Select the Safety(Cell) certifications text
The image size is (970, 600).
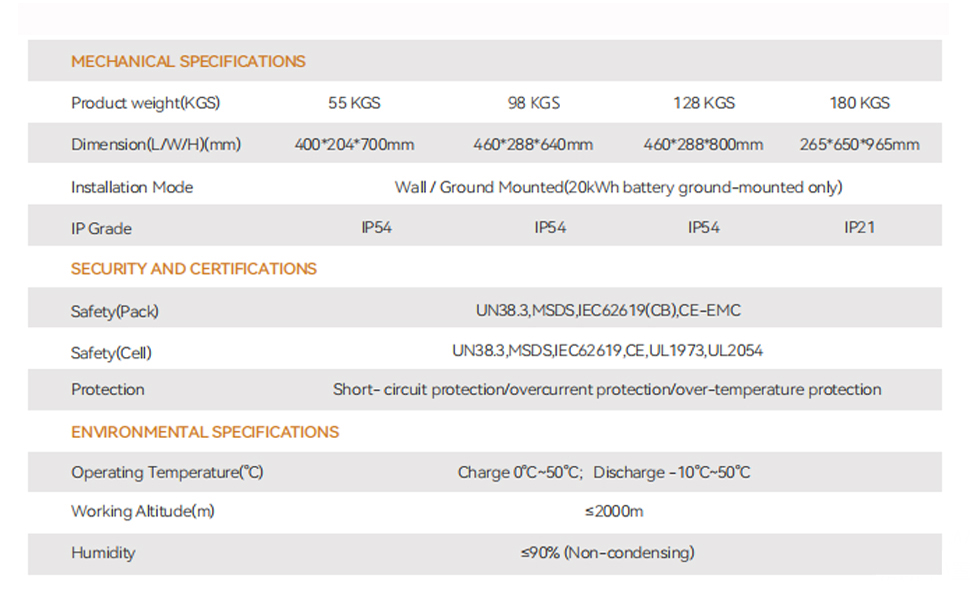(608, 351)
